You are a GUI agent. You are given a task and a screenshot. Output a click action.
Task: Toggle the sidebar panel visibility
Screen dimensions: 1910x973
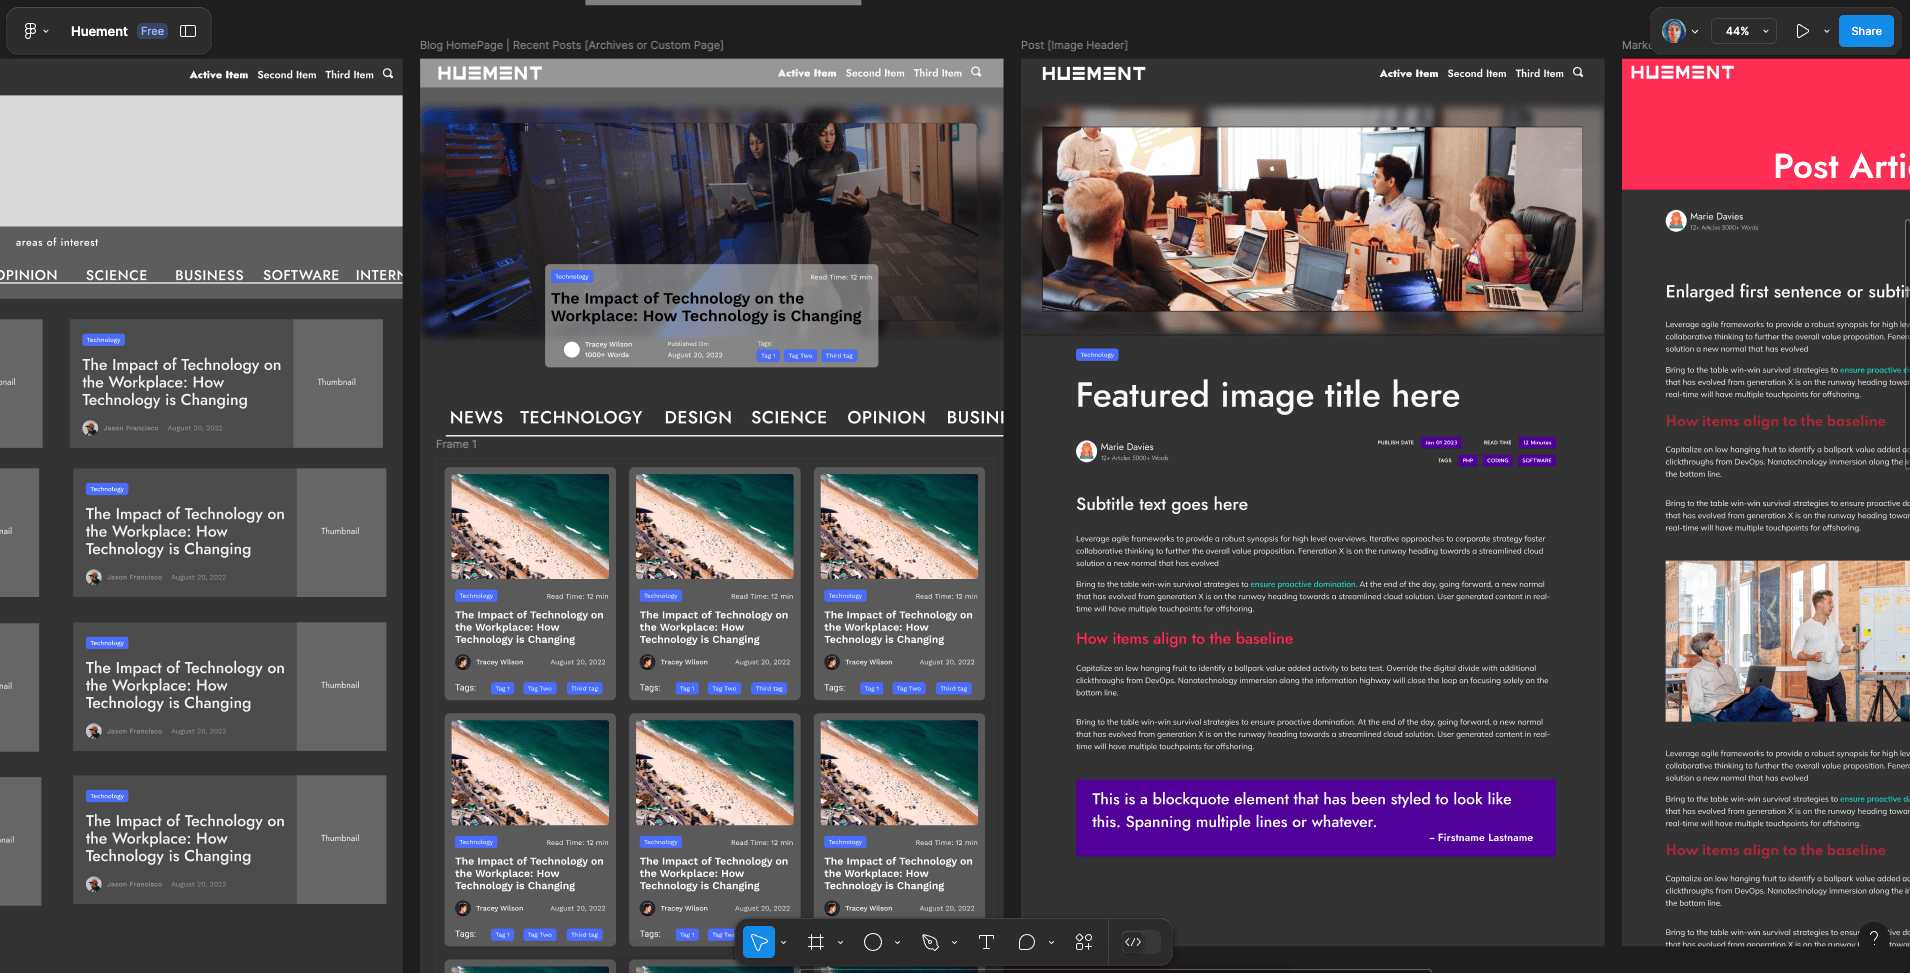coord(188,31)
